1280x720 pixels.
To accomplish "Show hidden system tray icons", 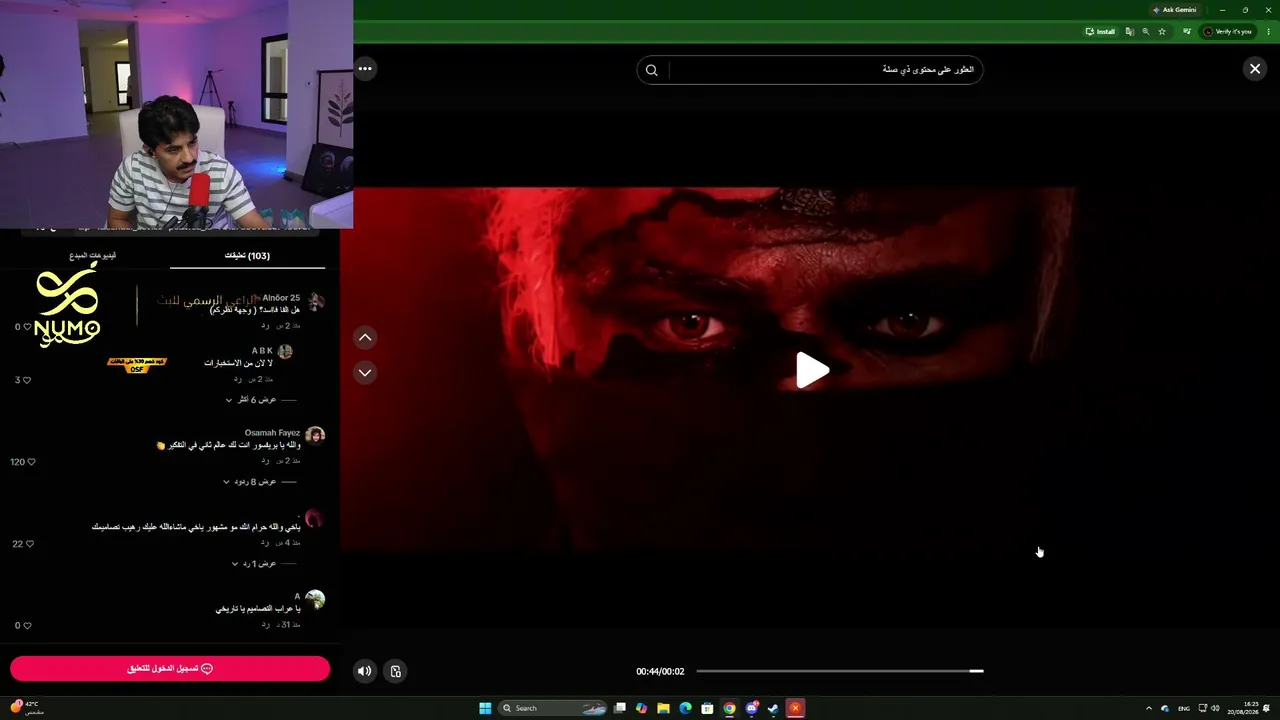I will pyautogui.click(x=1148, y=708).
